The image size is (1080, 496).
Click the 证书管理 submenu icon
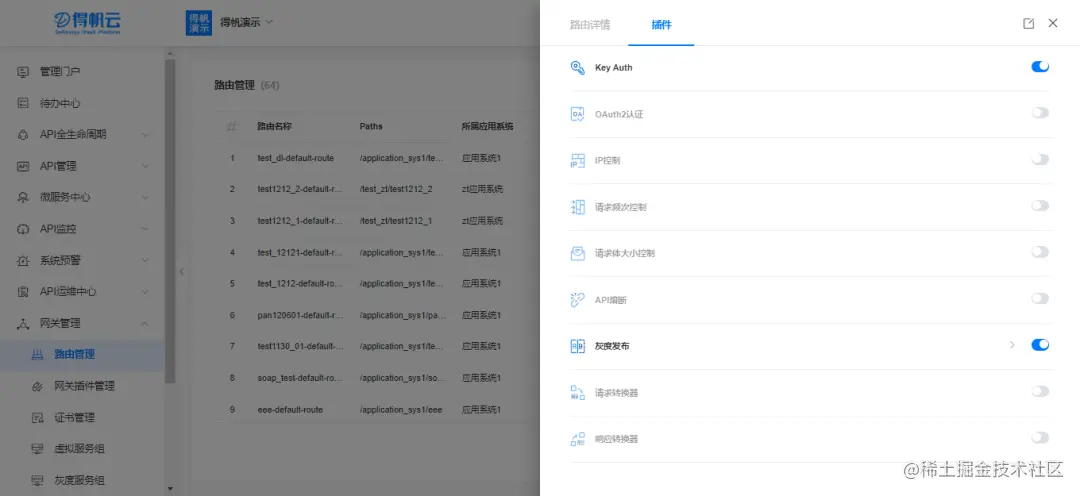(x=38, y=417)
